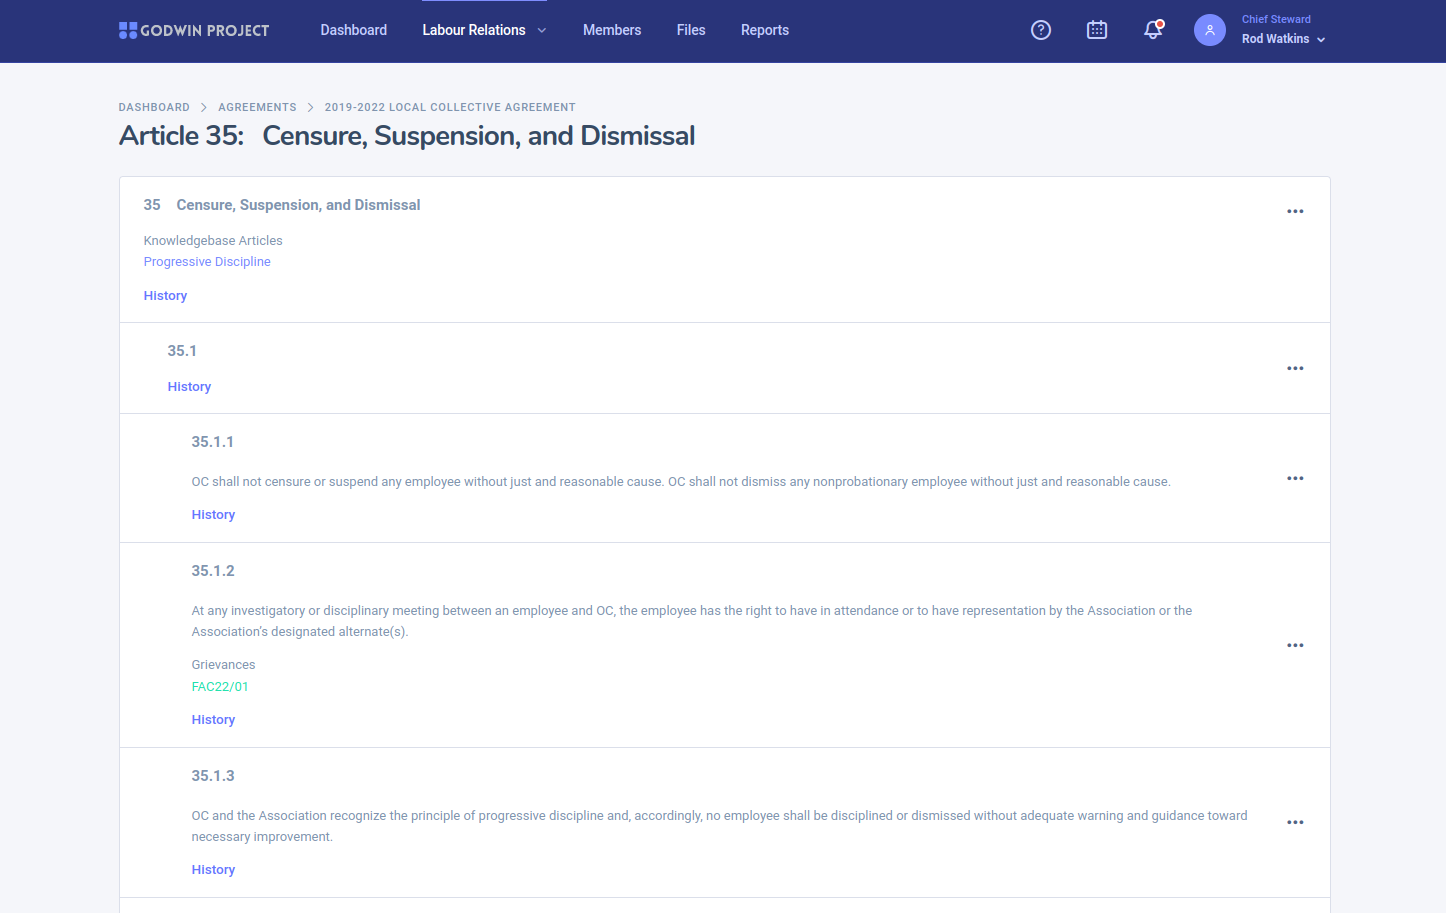The height and width of the screenshot is (913, 1446).
Task: Open the help question mark icon
Action: click(x=1041, y=30)
